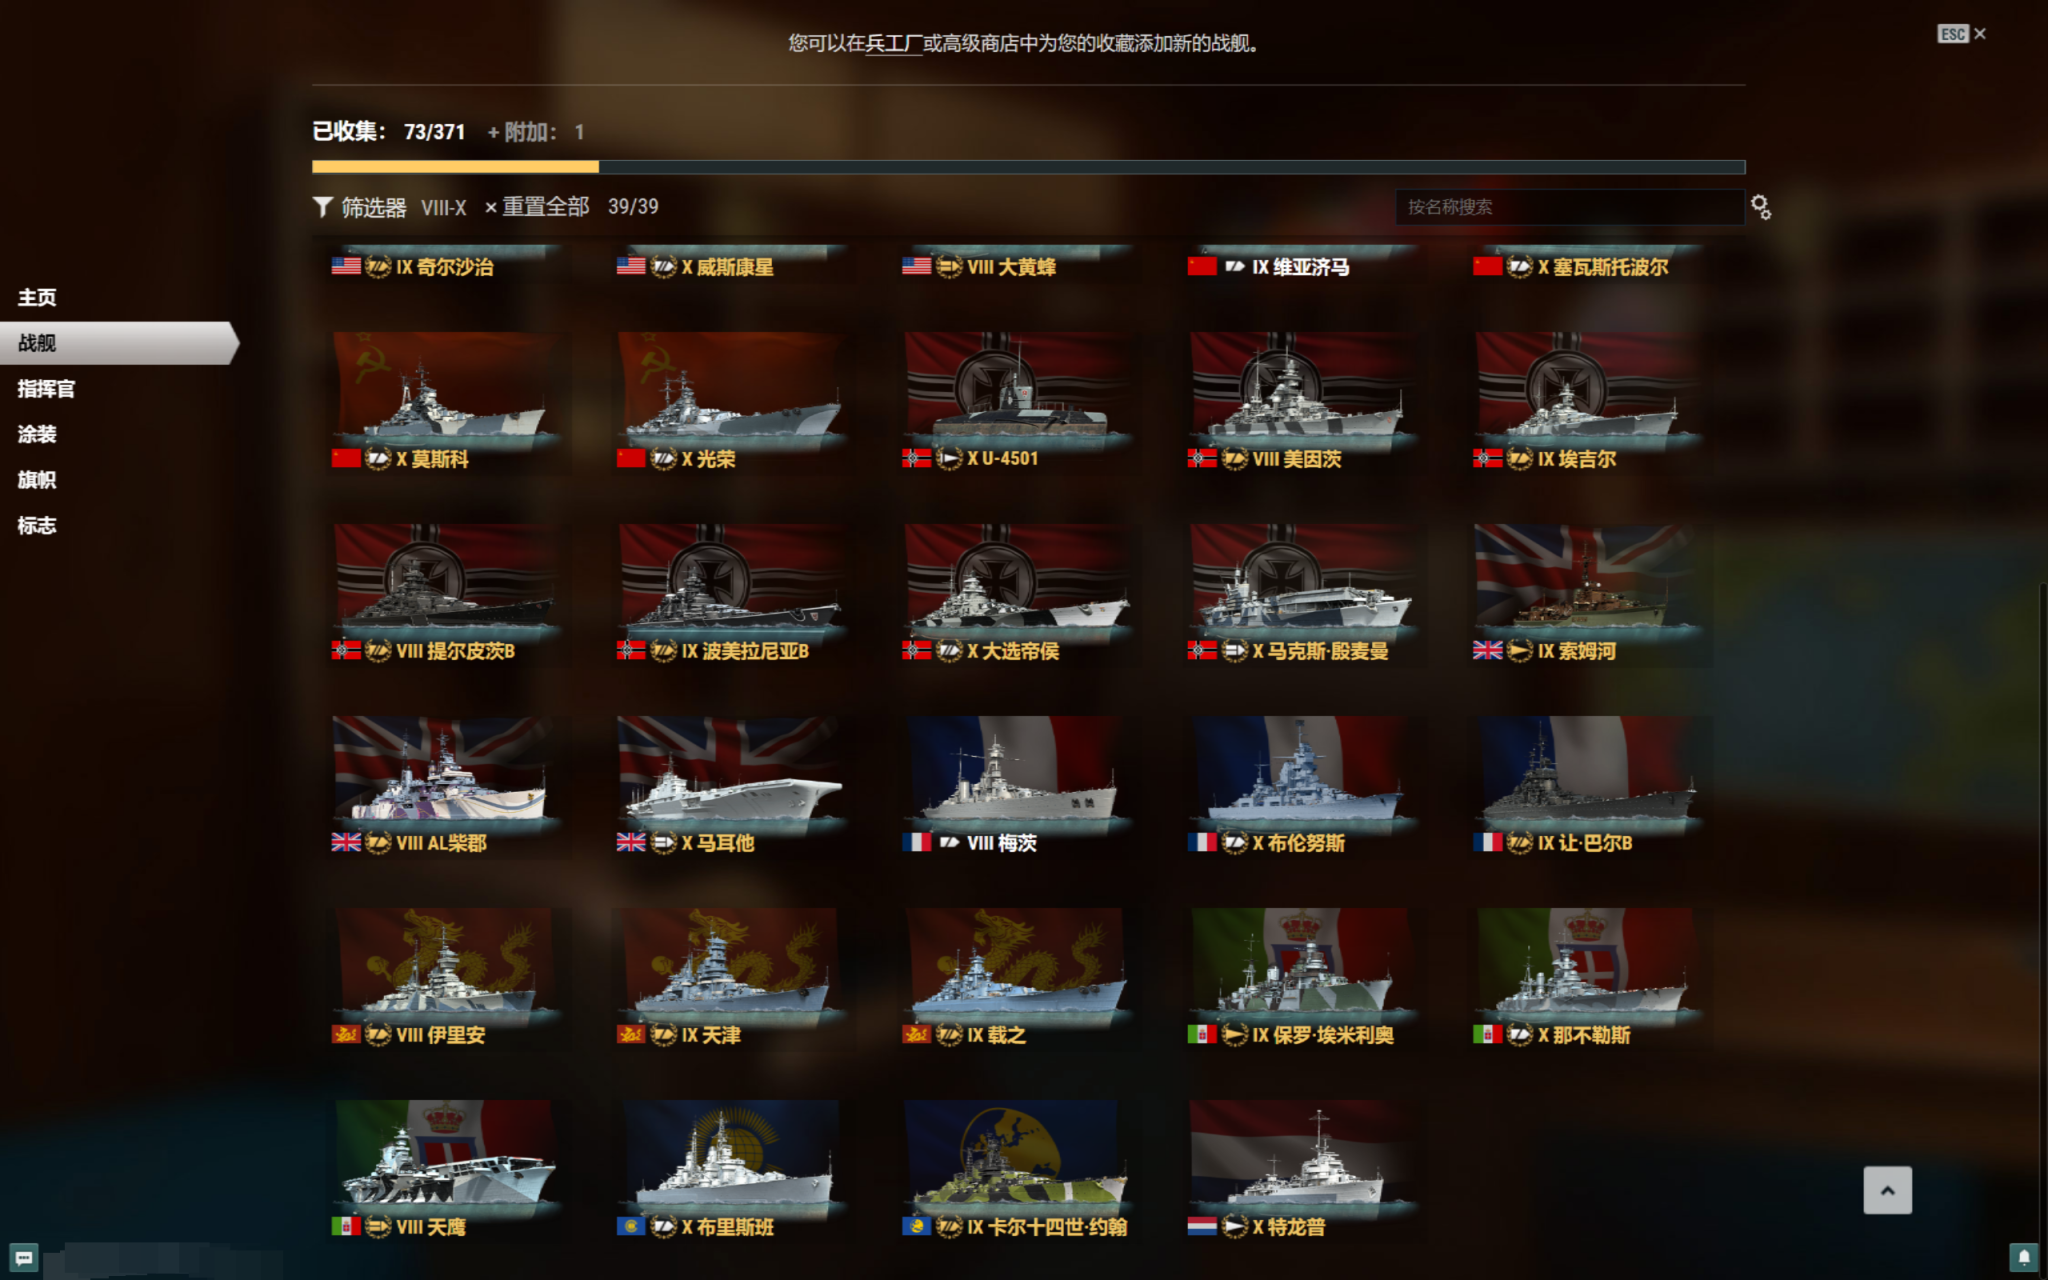2048x1280 pixels.
Task: Close the screen with ESC X
Action: pyautogui.click(x=1962, y=34)
